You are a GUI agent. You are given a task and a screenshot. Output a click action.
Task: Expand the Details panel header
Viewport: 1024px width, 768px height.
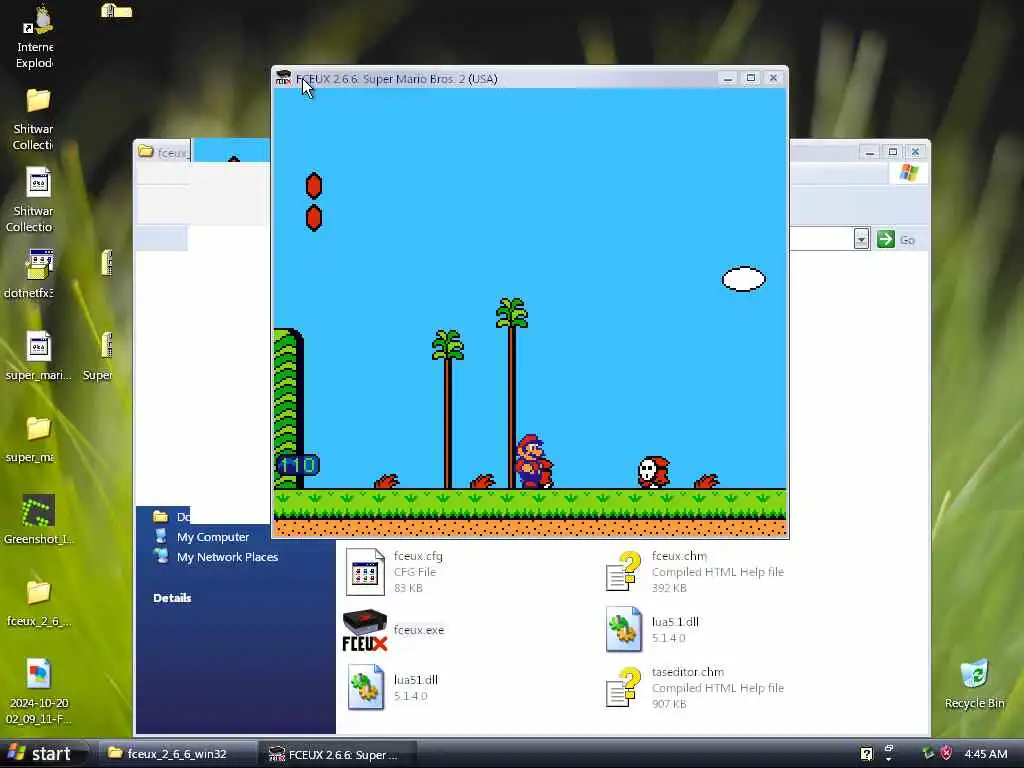172,598
